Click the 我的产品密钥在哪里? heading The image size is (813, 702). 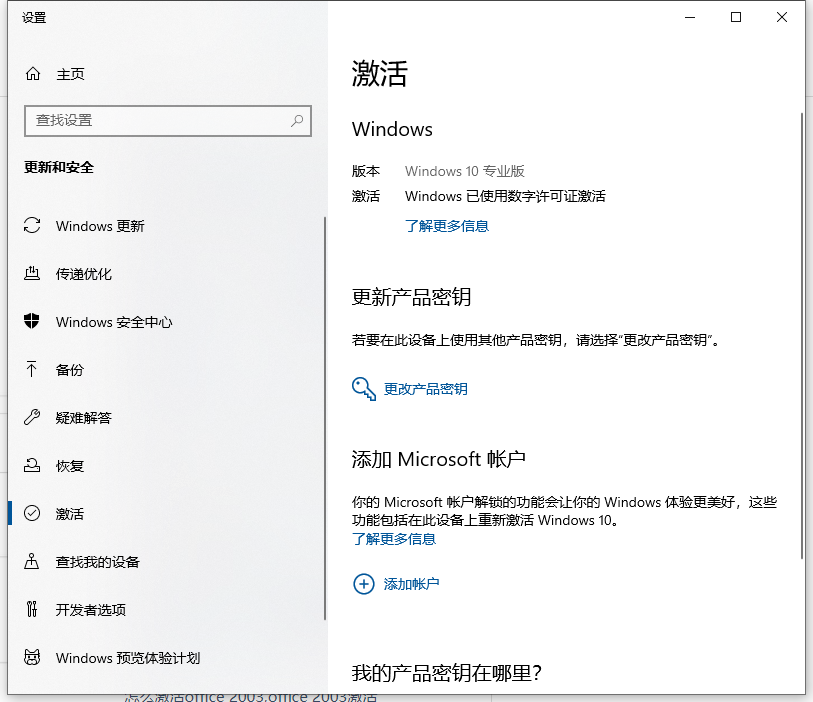point(446,673)
